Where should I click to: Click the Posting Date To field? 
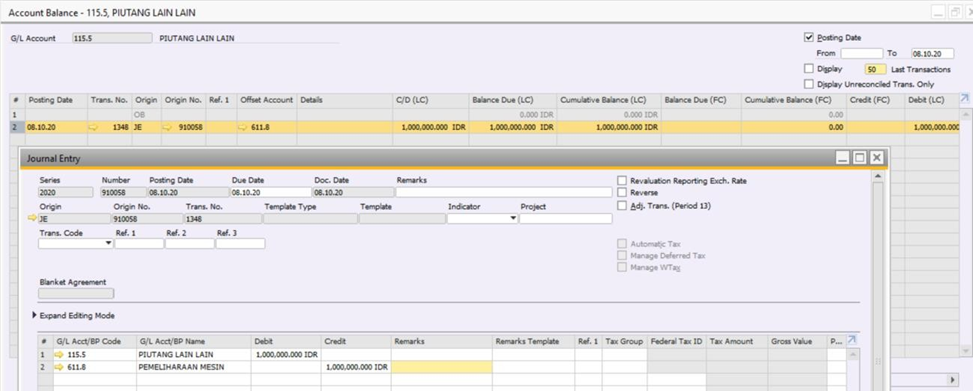pos(932,53)
